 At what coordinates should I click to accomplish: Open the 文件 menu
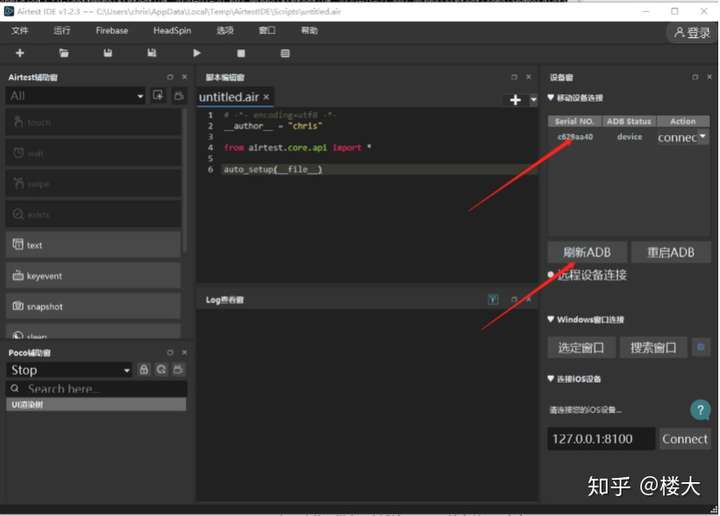click(20, 30)
